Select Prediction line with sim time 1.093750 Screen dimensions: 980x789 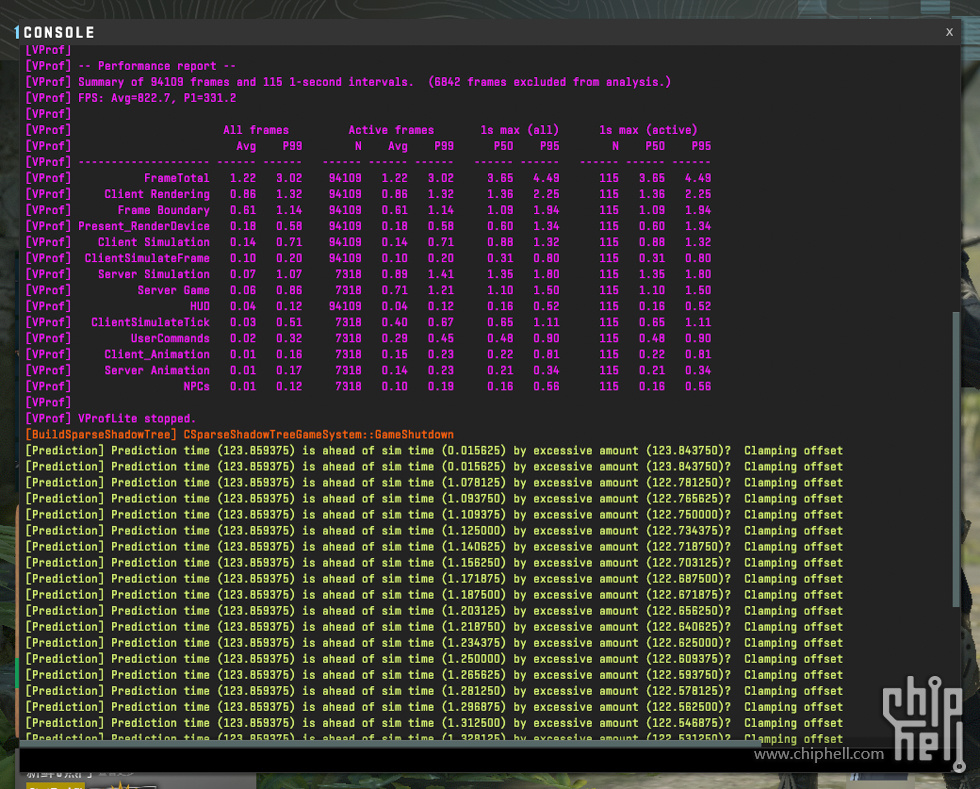(x=434, y=499)
